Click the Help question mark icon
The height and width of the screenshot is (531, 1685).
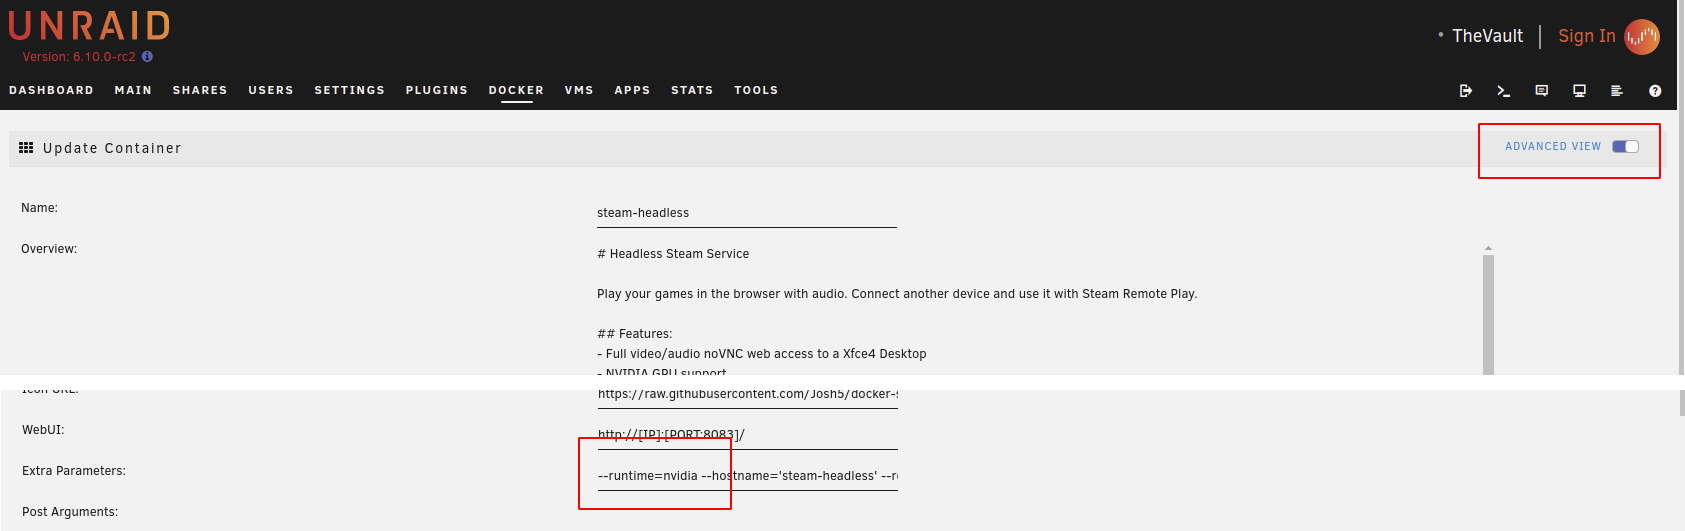pos(1655,91)
